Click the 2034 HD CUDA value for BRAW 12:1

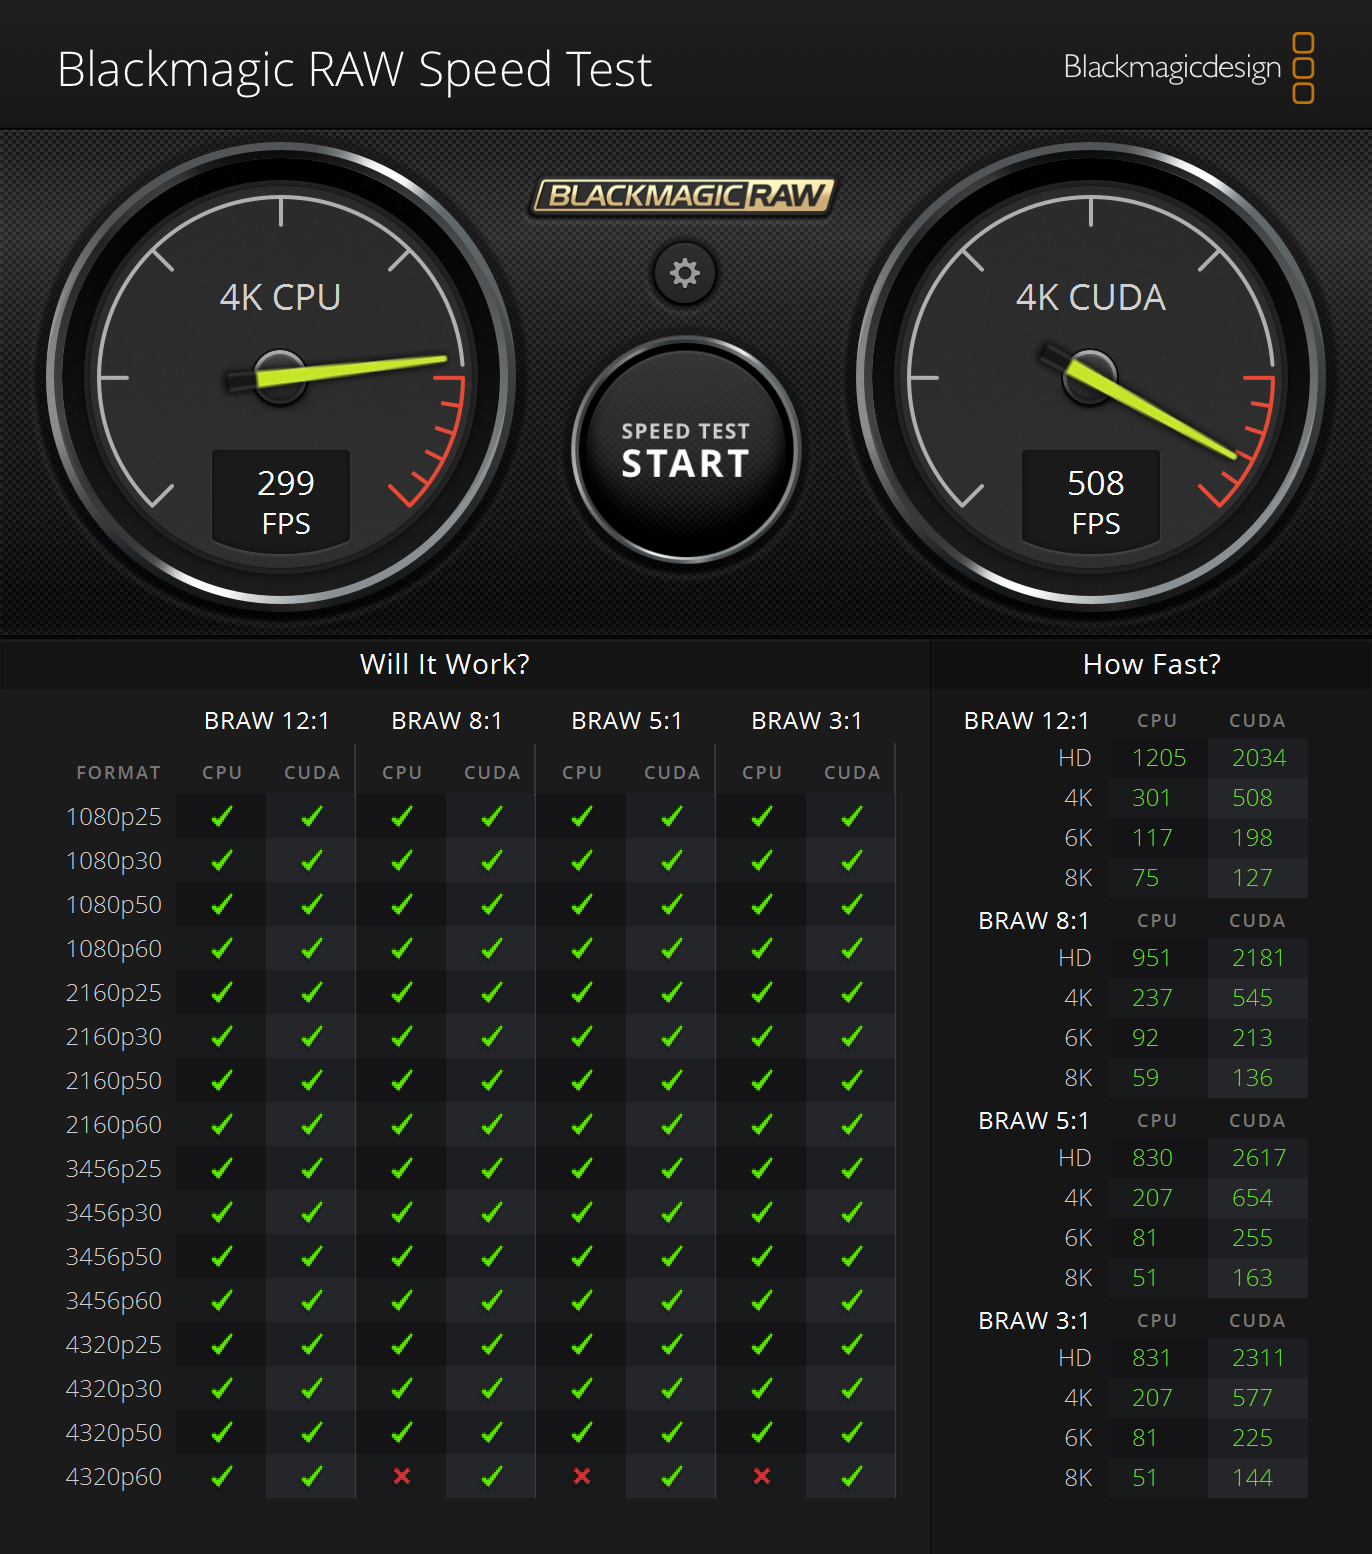[x=1259, y=758]
